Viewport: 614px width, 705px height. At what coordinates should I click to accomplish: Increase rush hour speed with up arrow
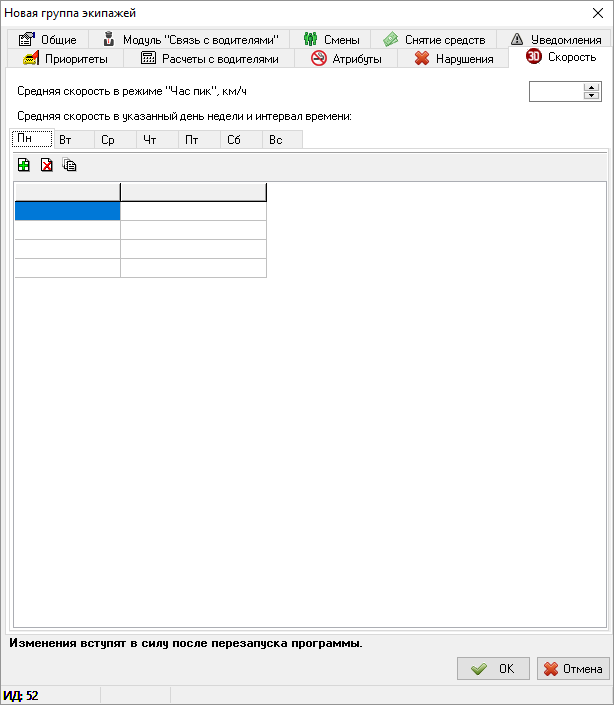coord(592,87)
